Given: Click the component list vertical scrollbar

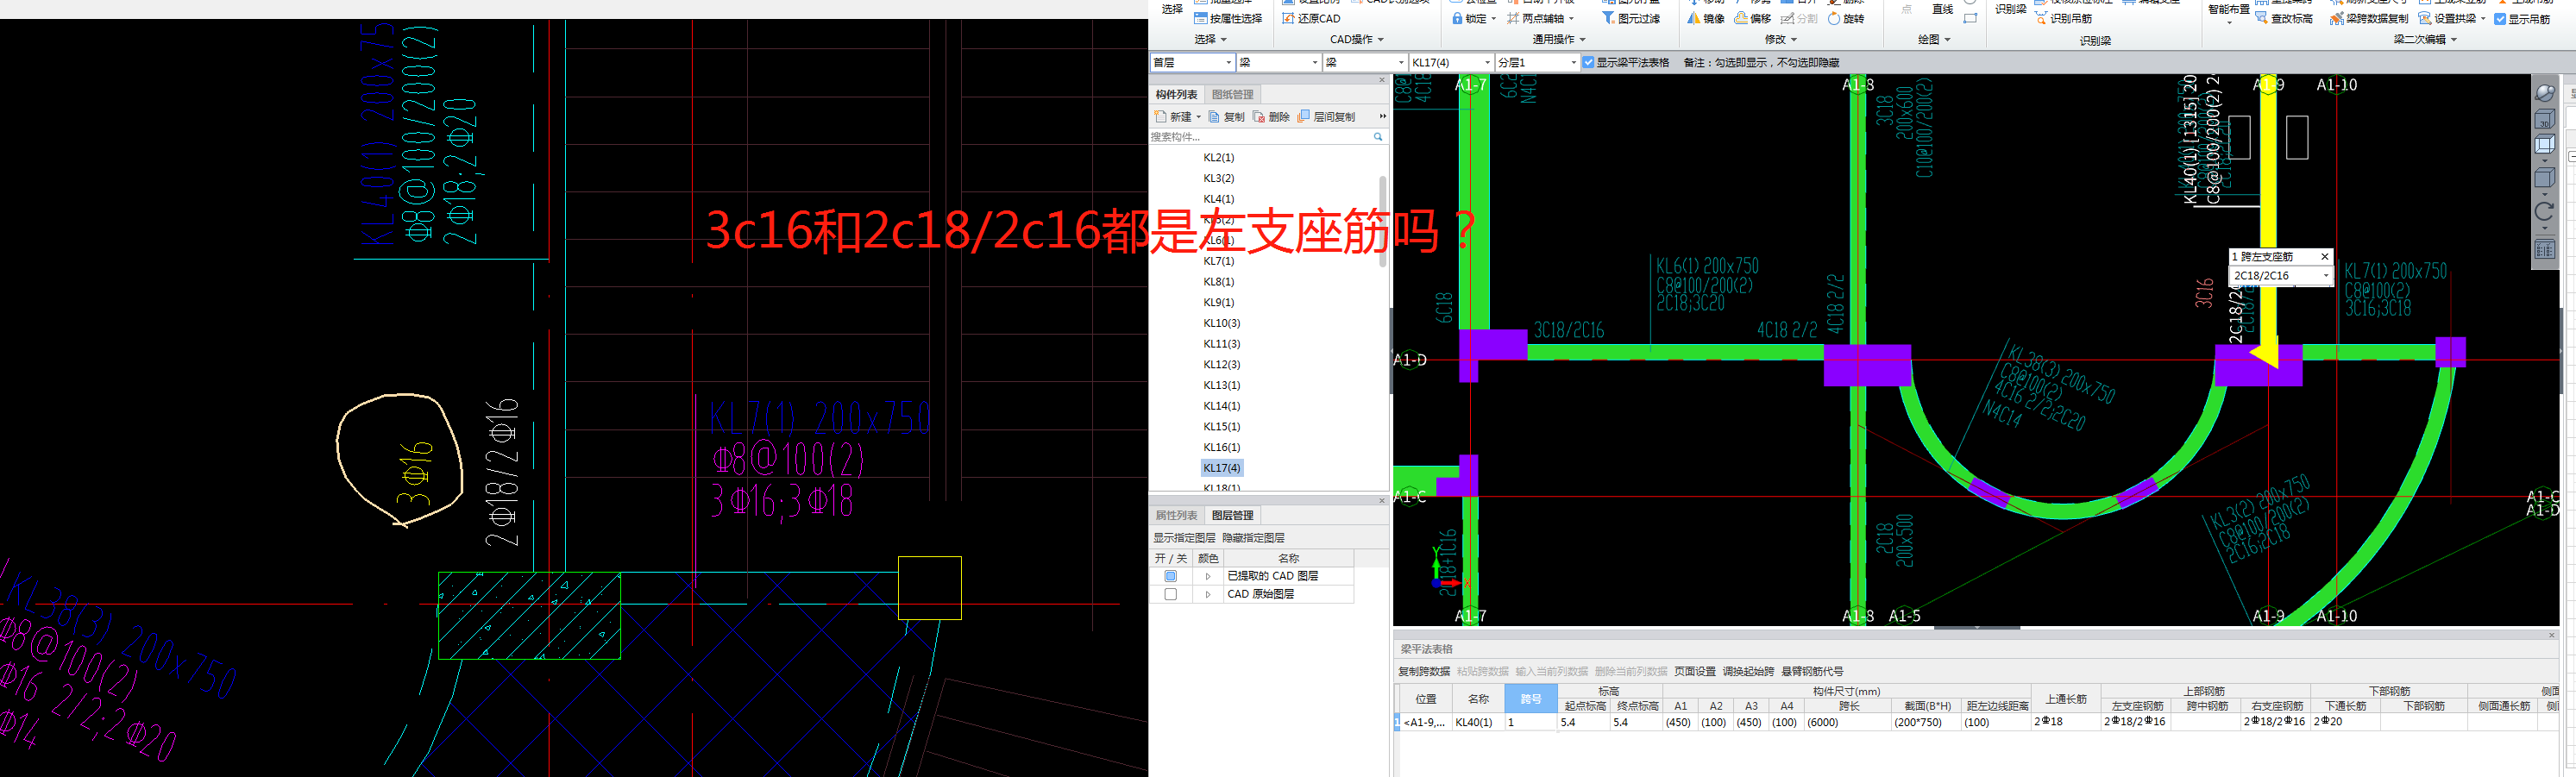Looking at the screenshot, I should [1383, 220].
